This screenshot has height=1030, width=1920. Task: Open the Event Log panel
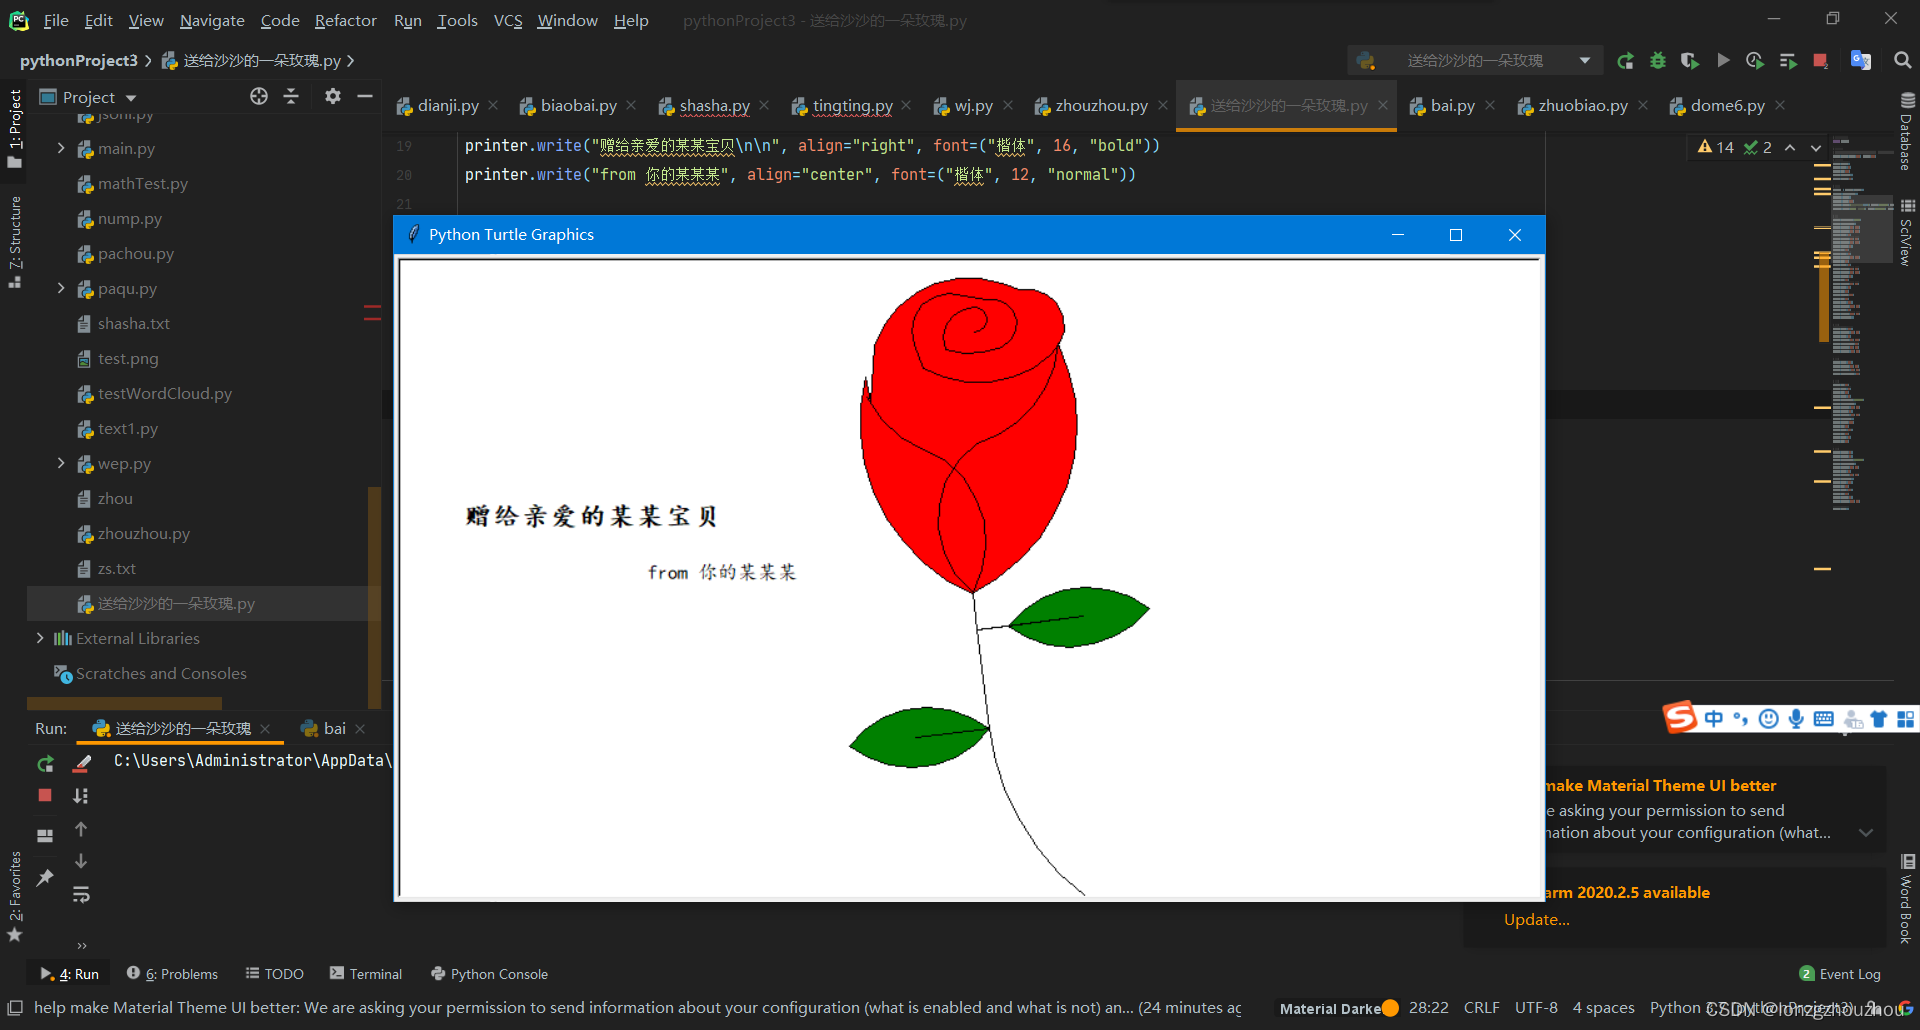pos(1849,973)
